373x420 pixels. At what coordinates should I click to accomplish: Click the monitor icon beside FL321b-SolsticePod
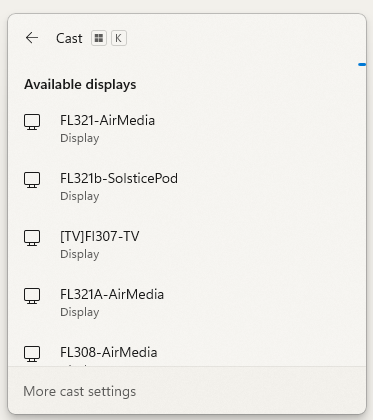[32, 180]
